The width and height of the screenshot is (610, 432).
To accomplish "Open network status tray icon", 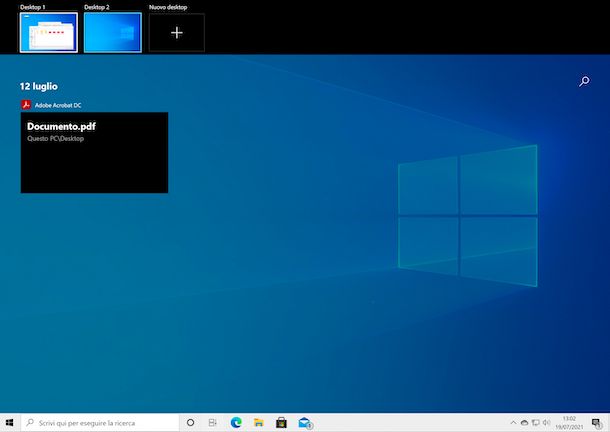I will coord(536,422).
